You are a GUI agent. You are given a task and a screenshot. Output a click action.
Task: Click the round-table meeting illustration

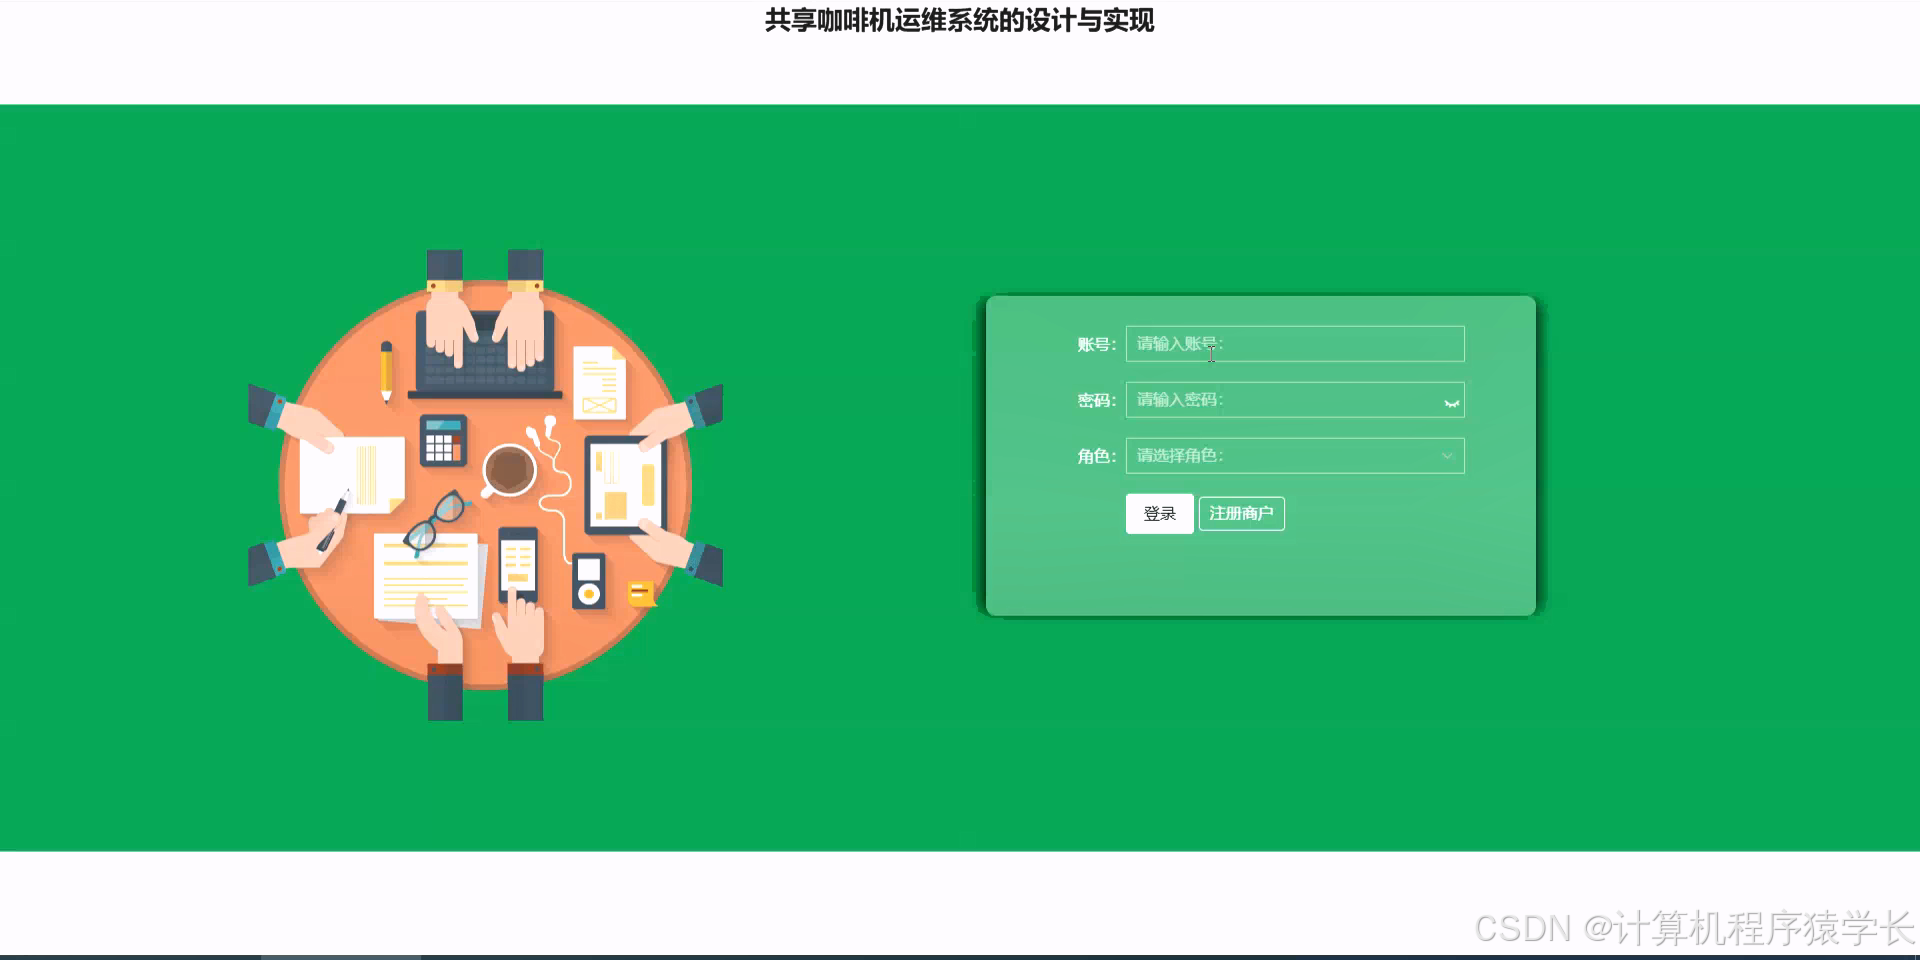(486, 485)
